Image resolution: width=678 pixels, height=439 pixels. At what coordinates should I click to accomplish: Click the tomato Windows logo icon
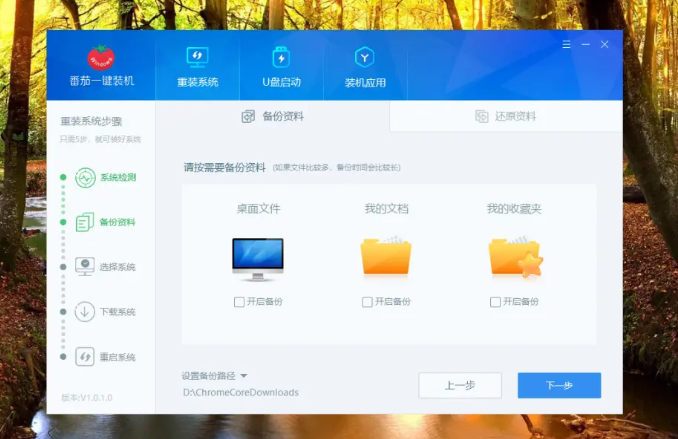(101, 58)
